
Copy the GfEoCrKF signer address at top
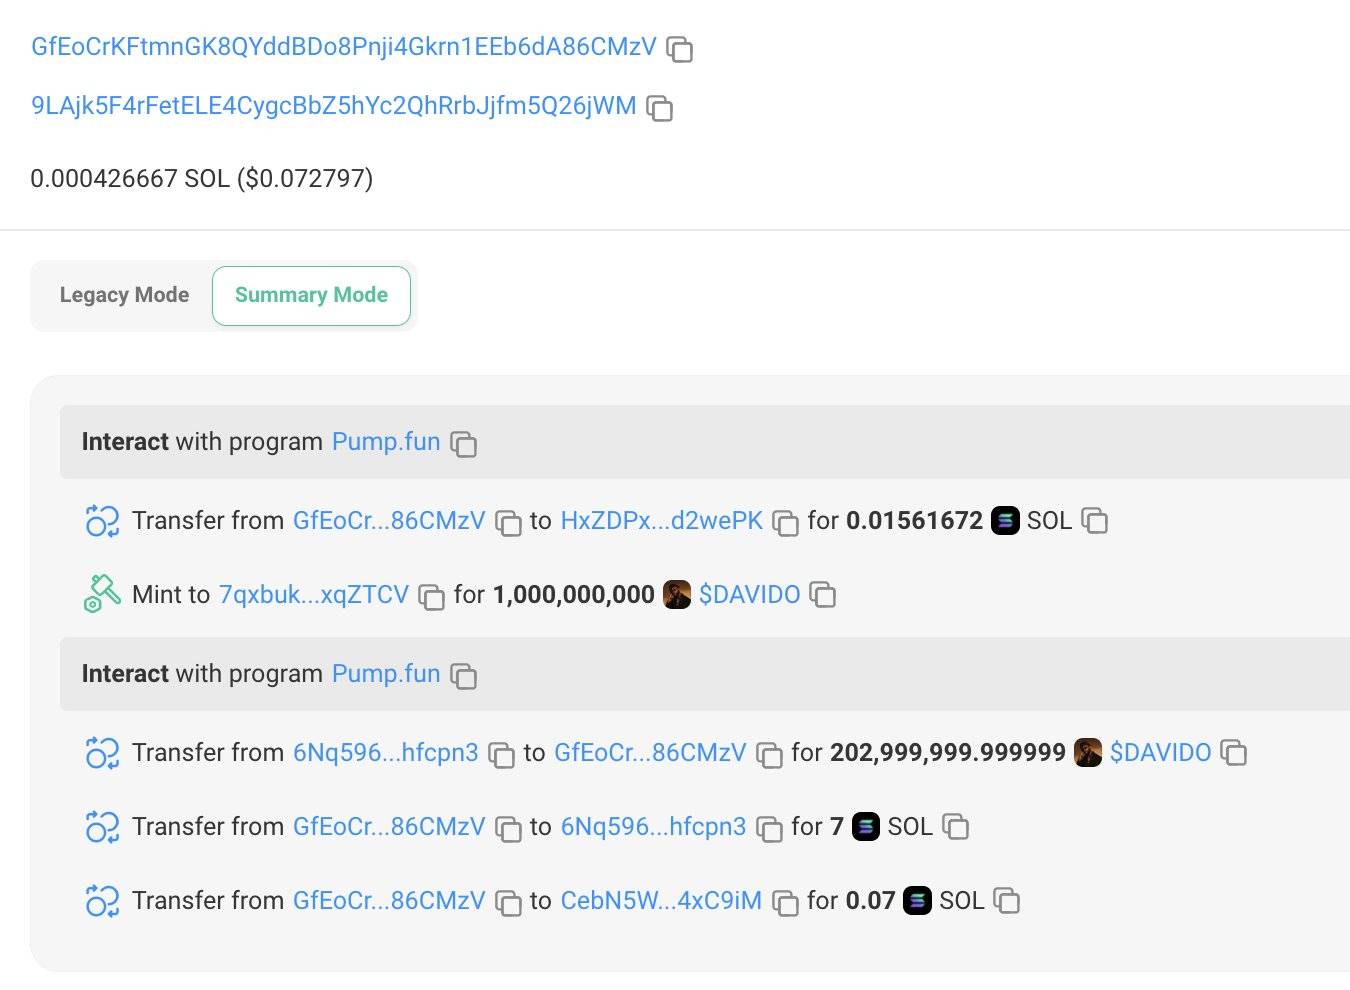coord(680,49)
